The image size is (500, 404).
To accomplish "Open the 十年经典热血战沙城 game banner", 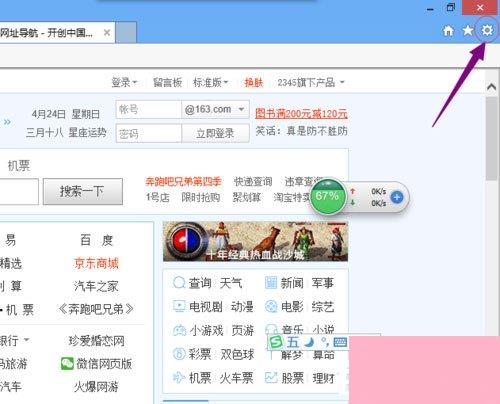I will click(x=255, y=241).
